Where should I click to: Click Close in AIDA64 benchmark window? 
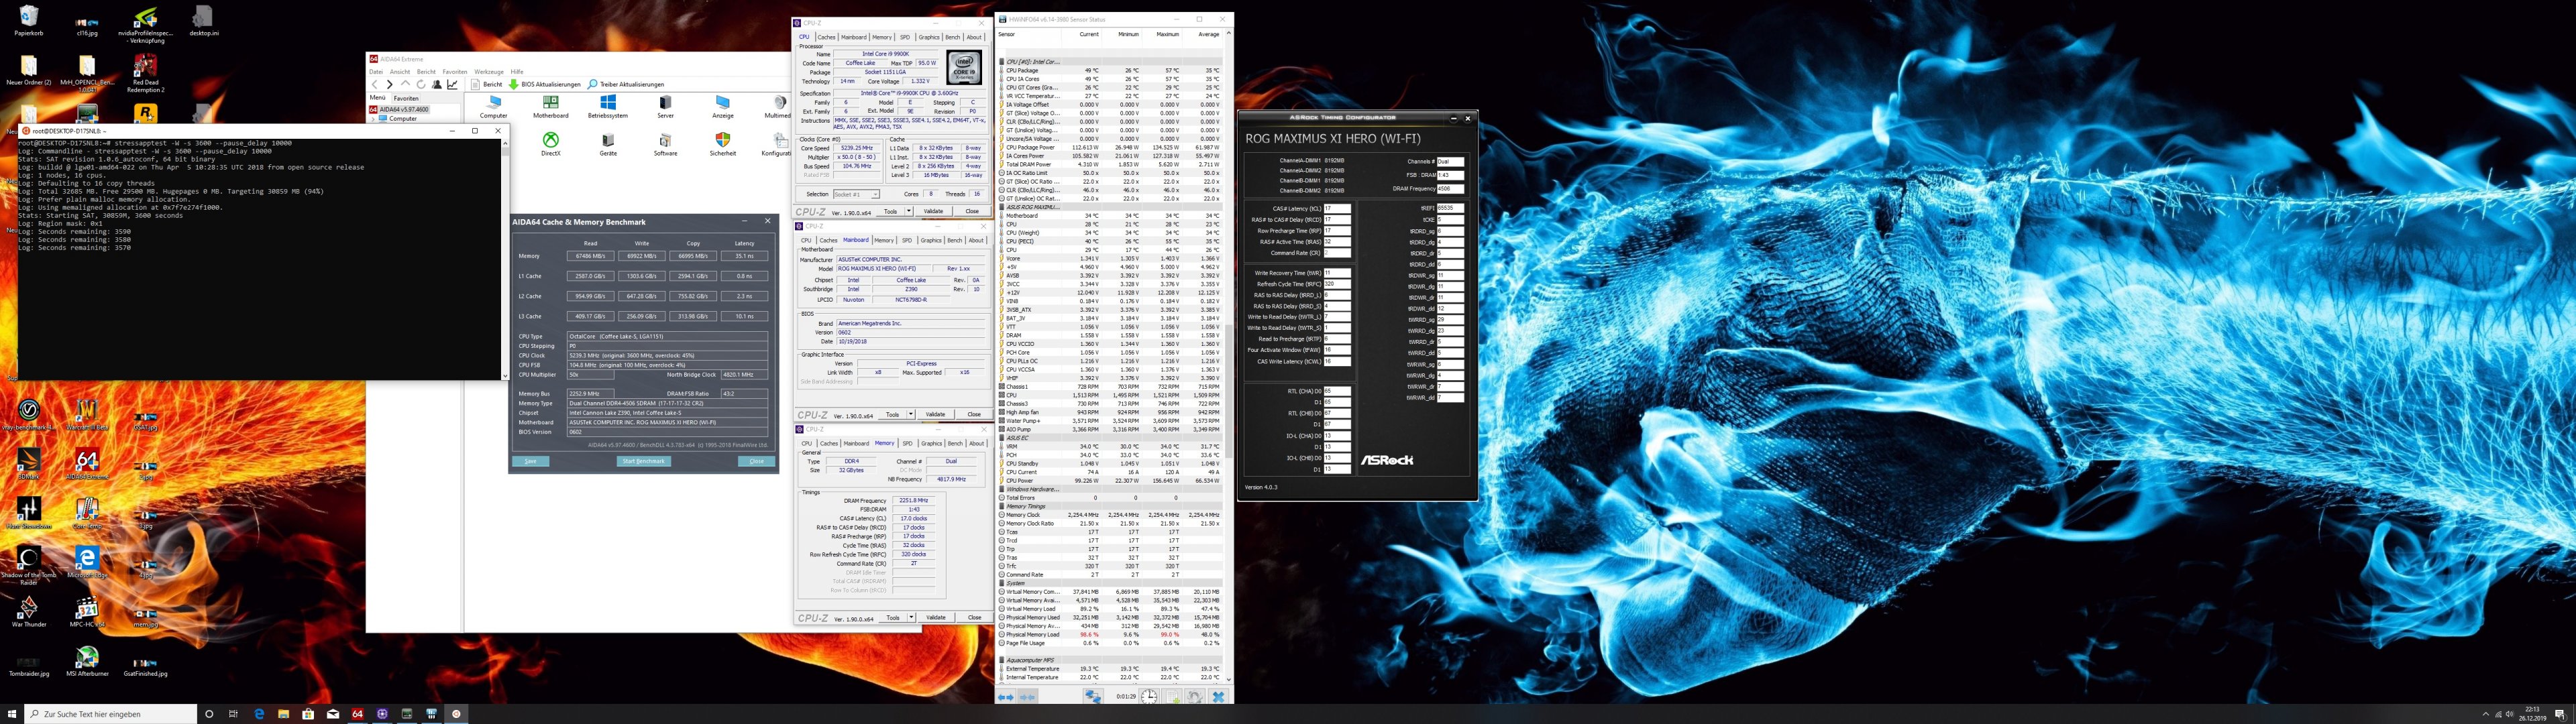coord(757,461)
